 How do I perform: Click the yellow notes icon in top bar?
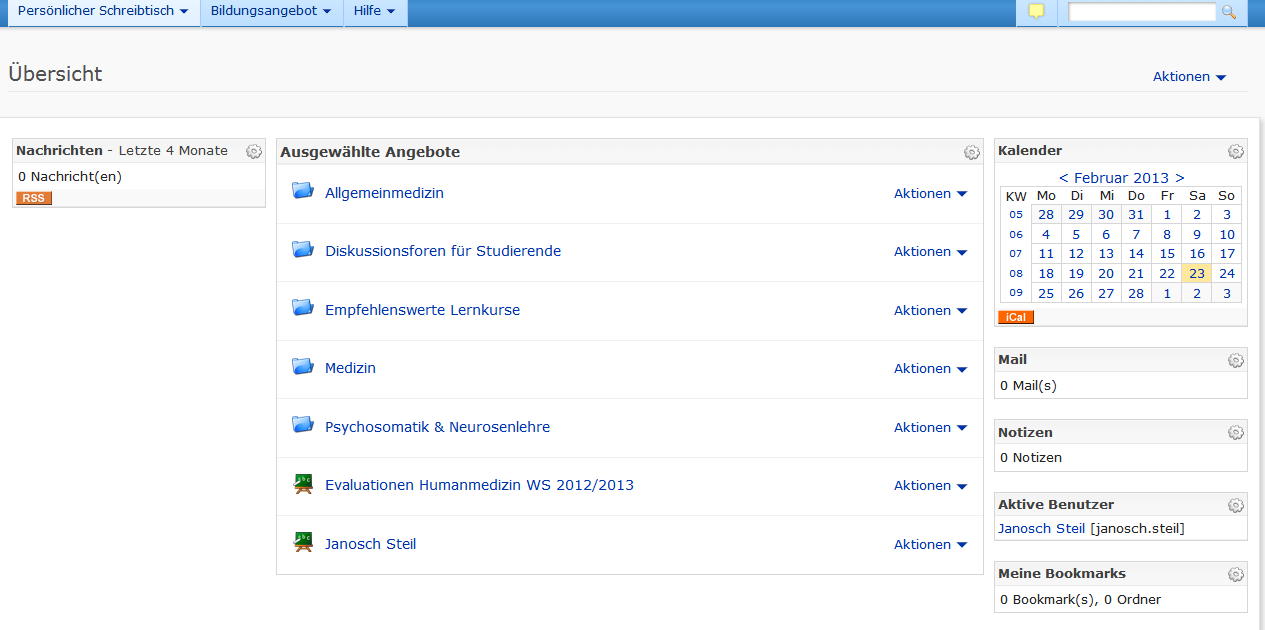coord(1036,12)
